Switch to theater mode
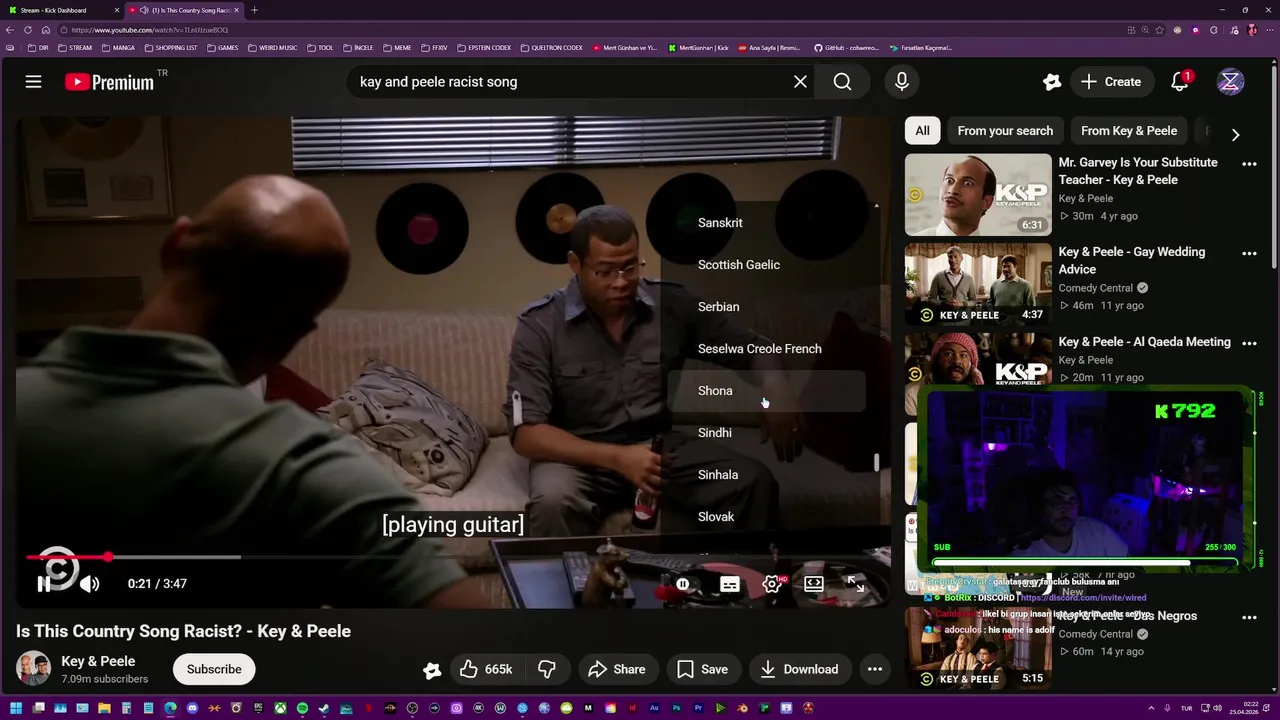This screenshot has width=1280, height=720. pyautogui.click(x=814, y=584)
